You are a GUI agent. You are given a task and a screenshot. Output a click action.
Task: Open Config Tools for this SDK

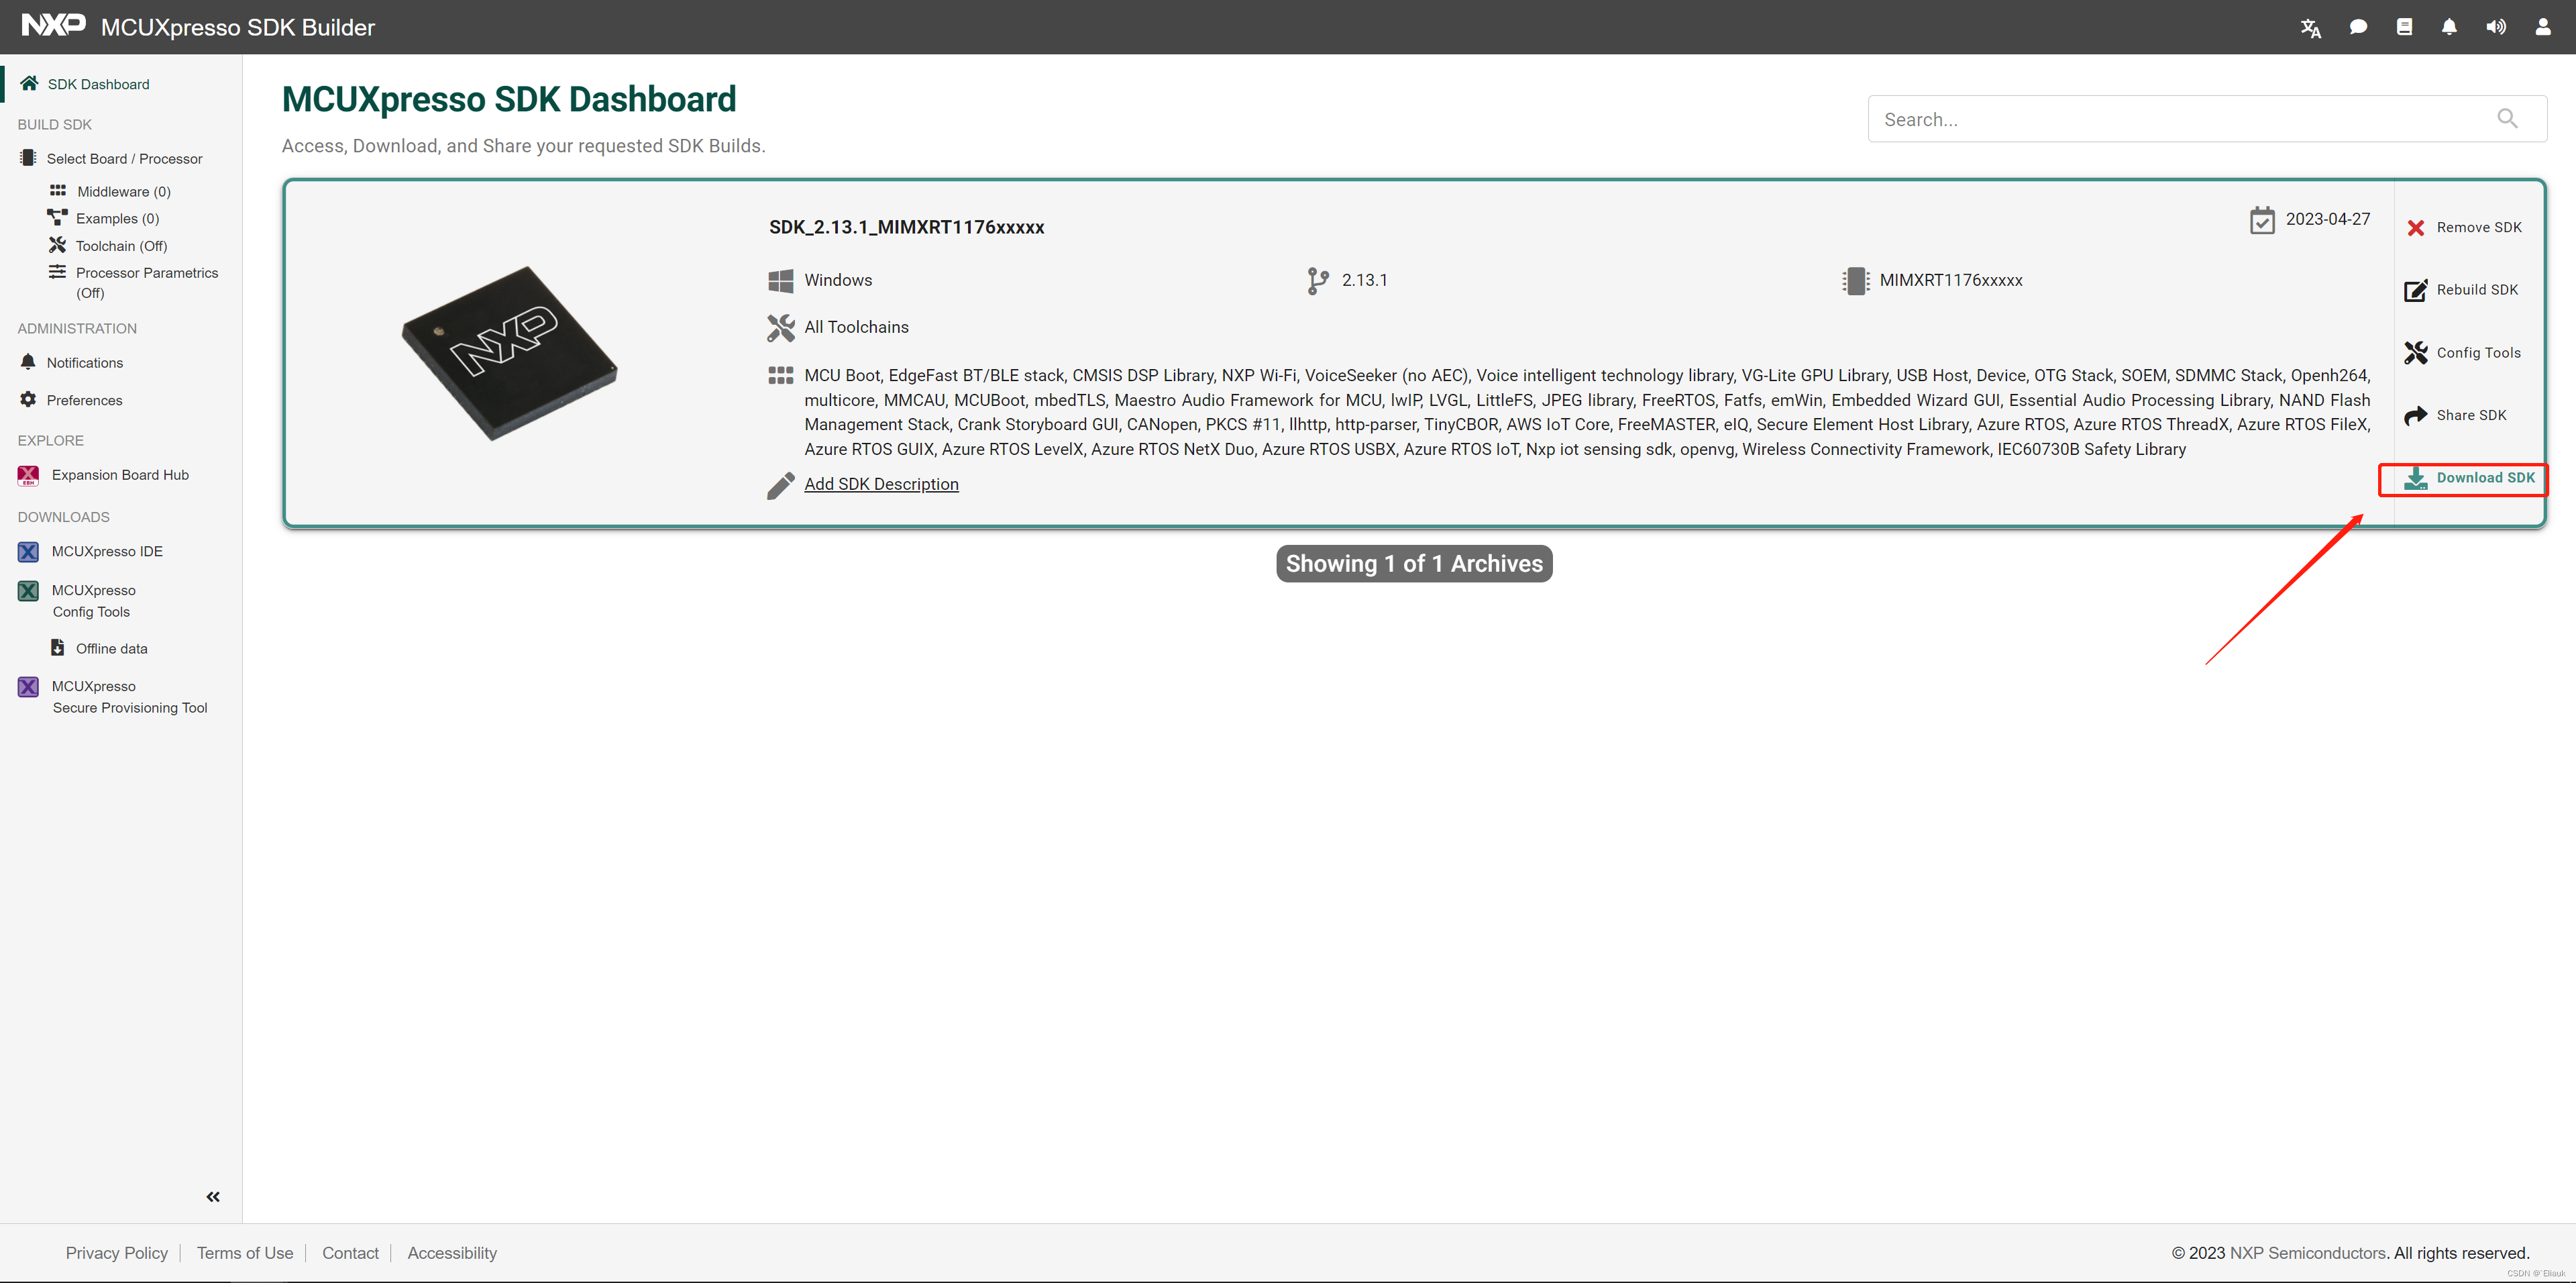coord(2462,353)
